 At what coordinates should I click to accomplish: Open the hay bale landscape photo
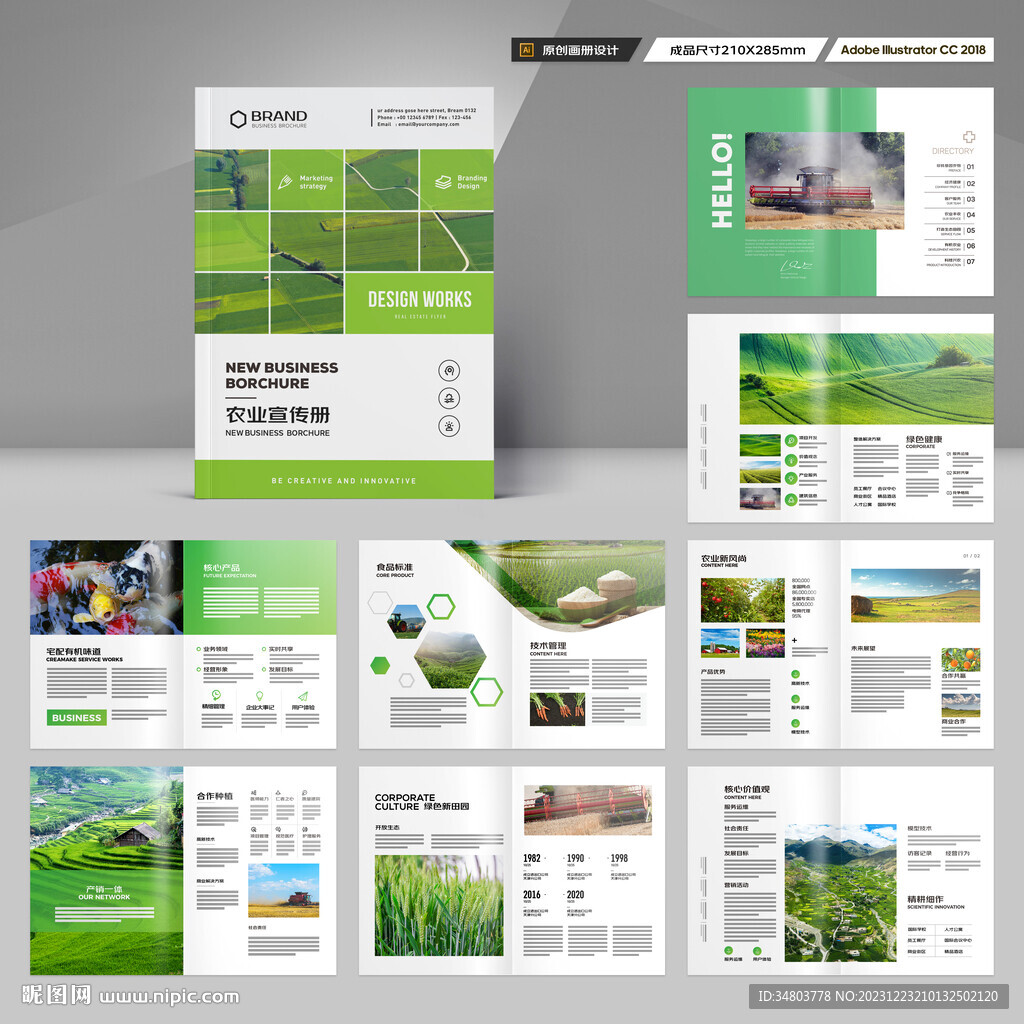tap(915, 595)
